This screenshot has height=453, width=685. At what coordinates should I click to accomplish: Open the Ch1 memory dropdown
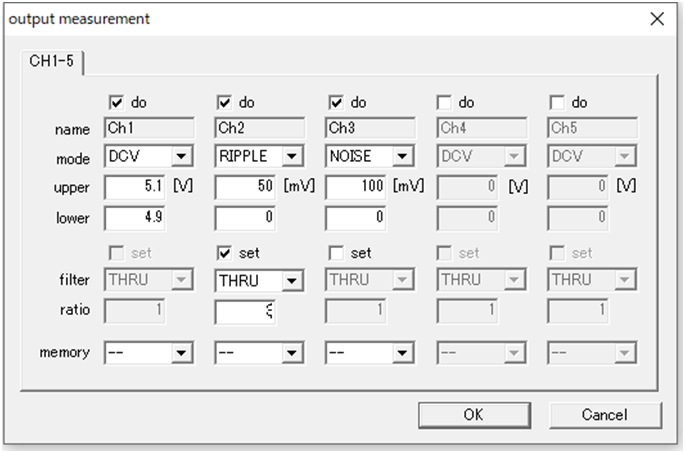pyautogui.click(x=181, y=352)
